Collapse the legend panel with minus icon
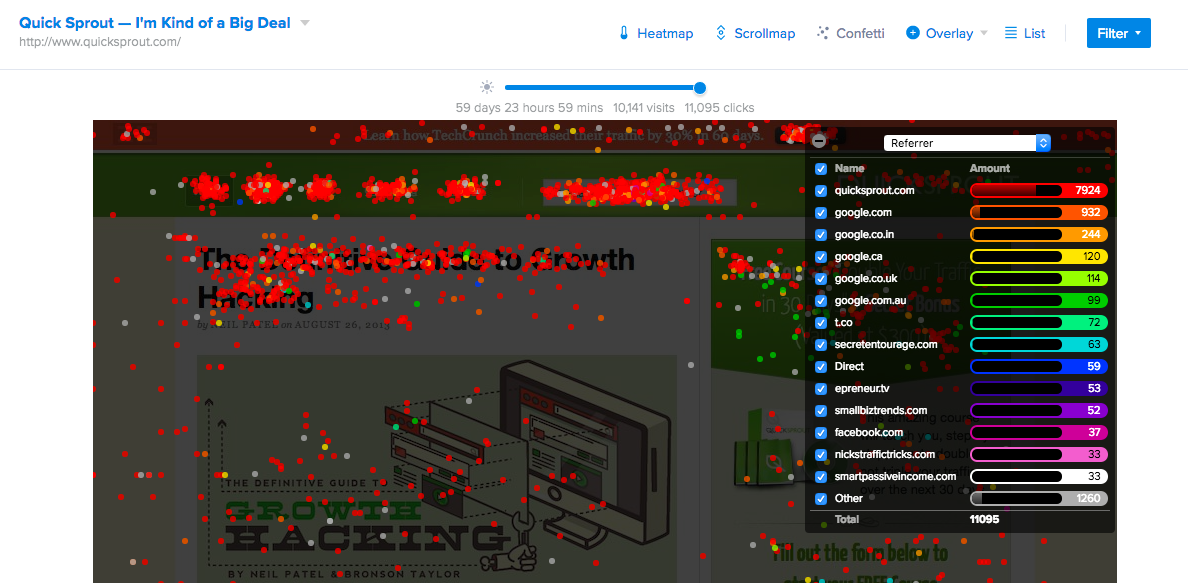The image size is (1188, 583). (x=818, y=141)
